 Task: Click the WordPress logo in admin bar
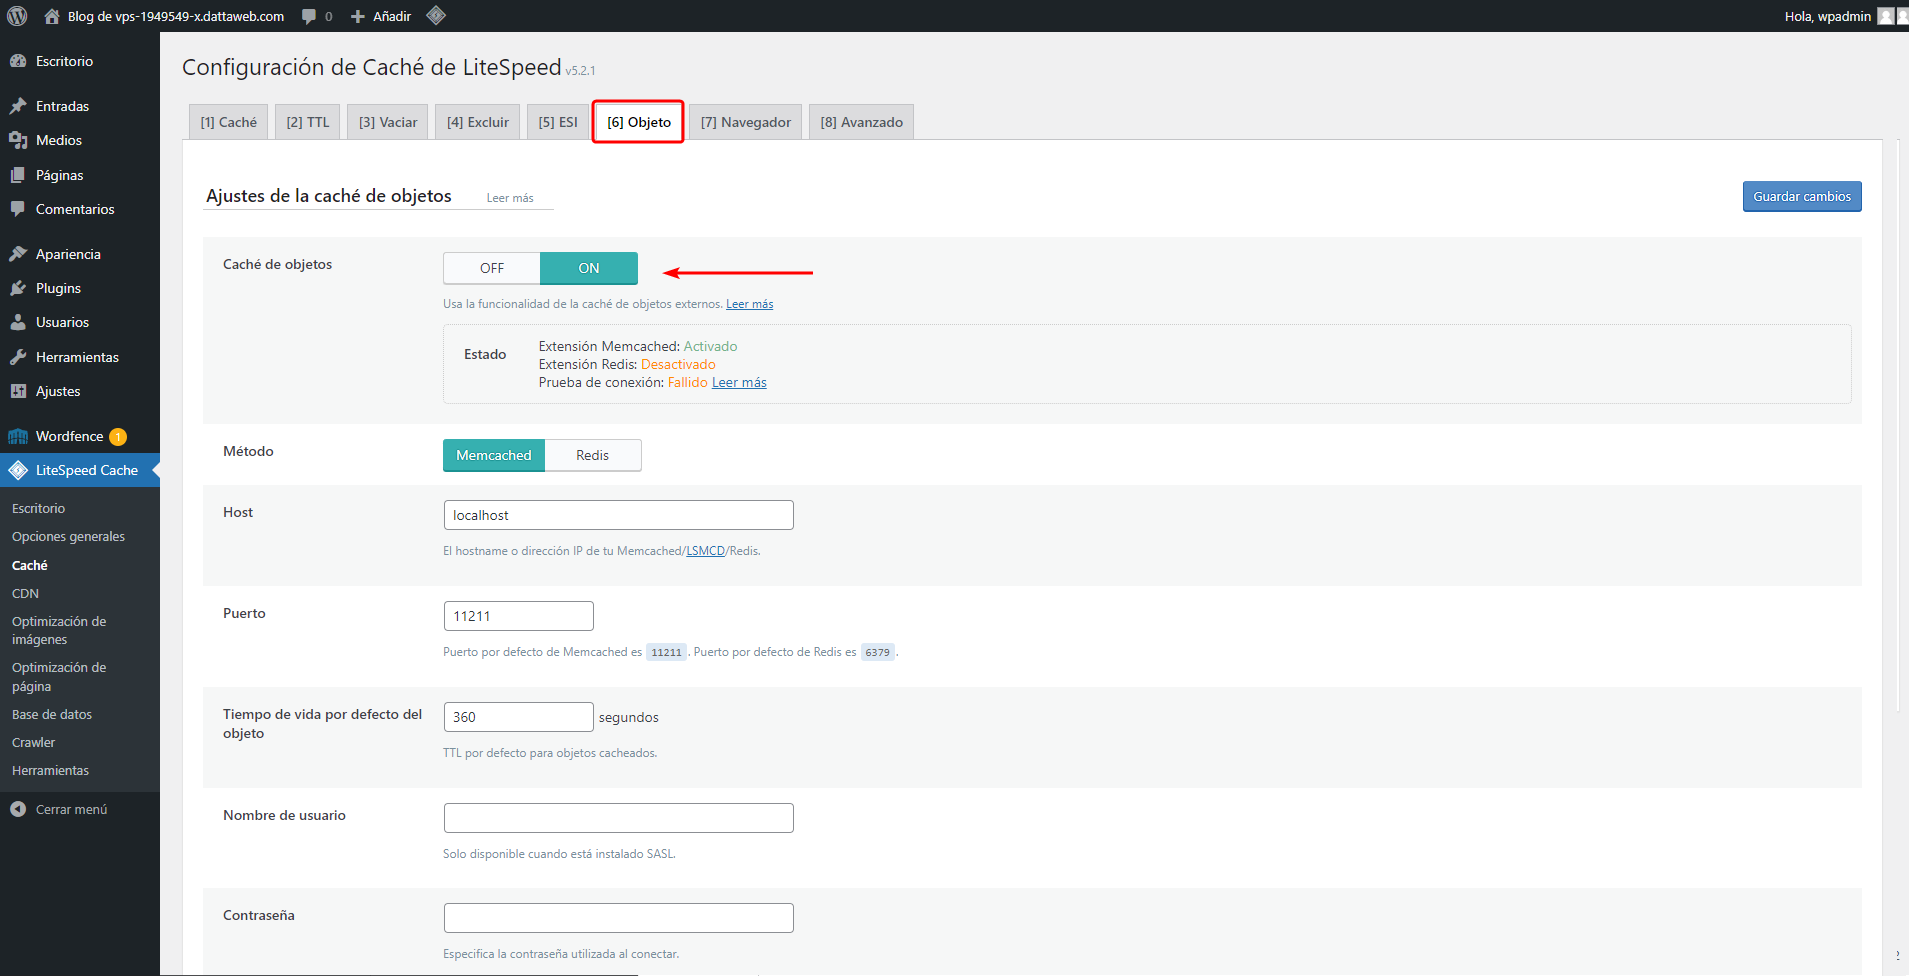tap(17, 16)
